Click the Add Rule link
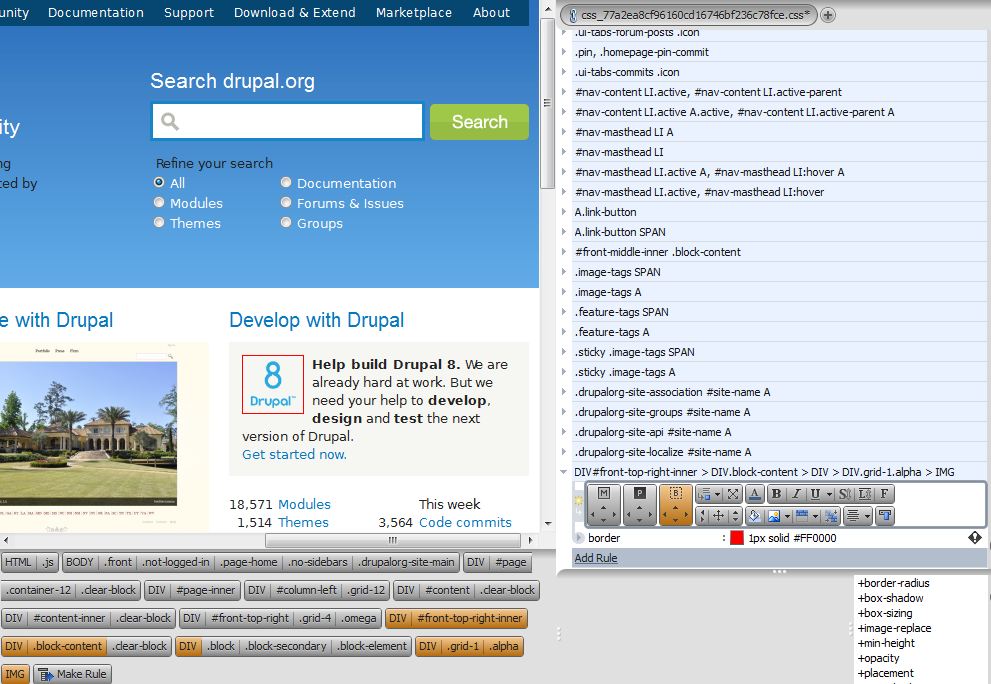The image size is (991, 684). coord(595,558)
